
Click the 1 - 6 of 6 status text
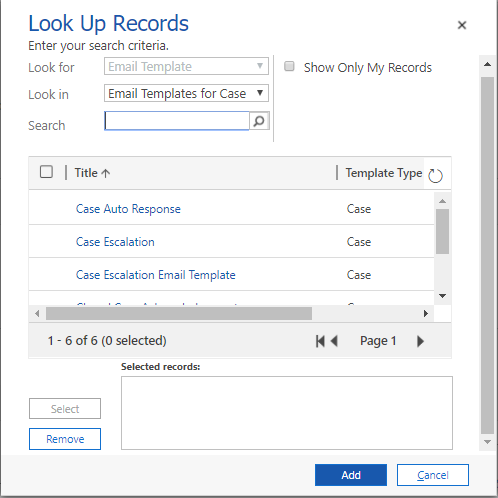107,341
